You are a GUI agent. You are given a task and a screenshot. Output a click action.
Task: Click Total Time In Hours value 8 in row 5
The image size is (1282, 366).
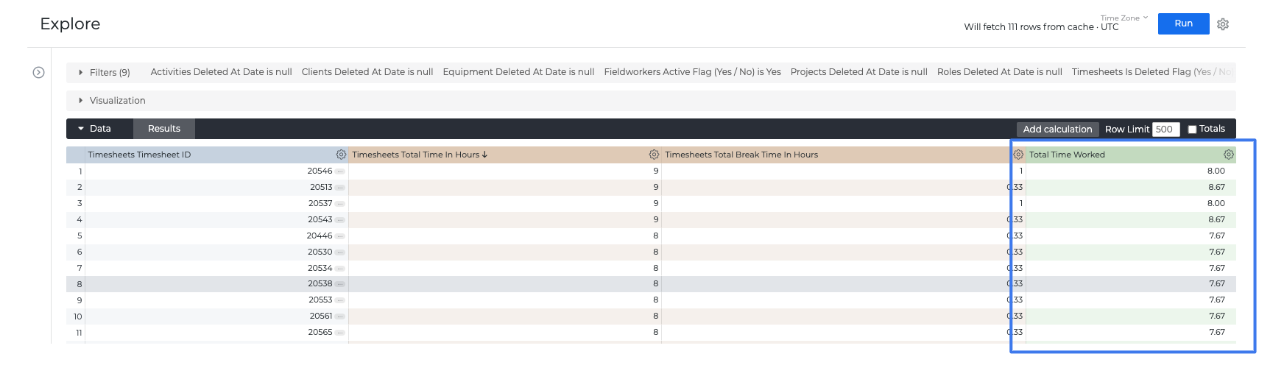[x=656, y=236]
